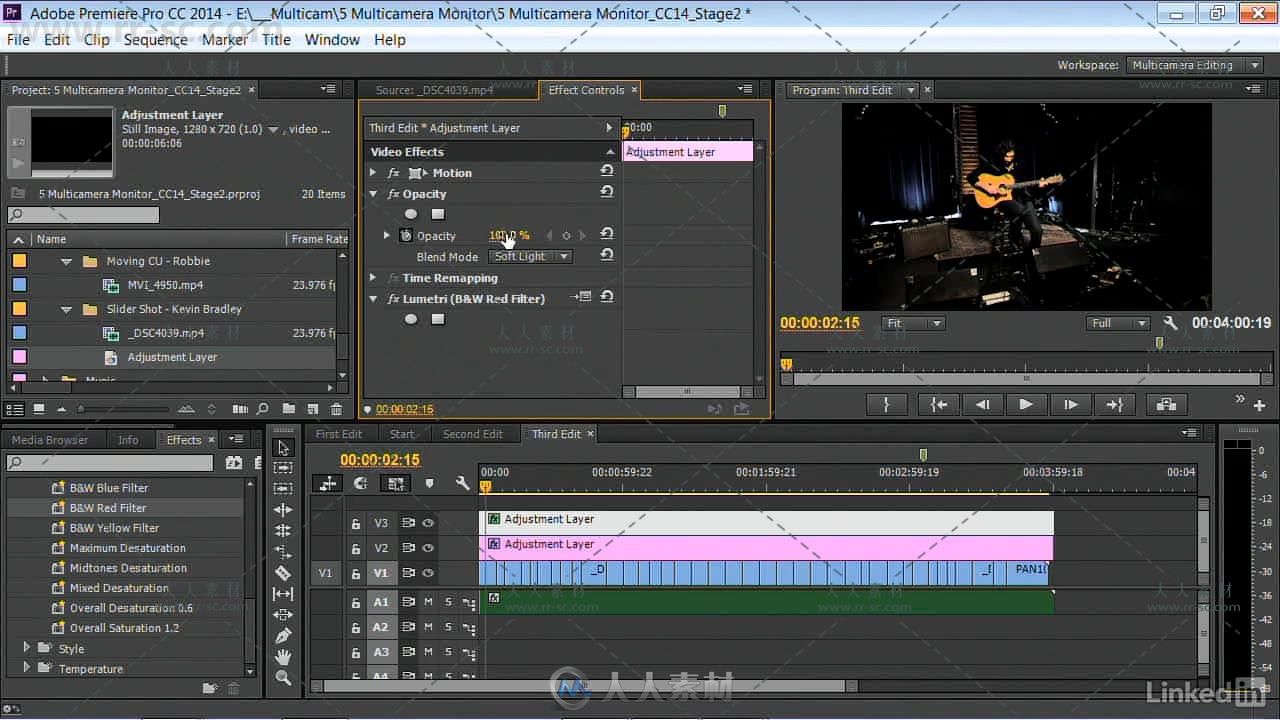This screenshot has height=720, width=1280.
Task: Switch to Source _DSC4039.mp4 tab
Action: (435, 90)
